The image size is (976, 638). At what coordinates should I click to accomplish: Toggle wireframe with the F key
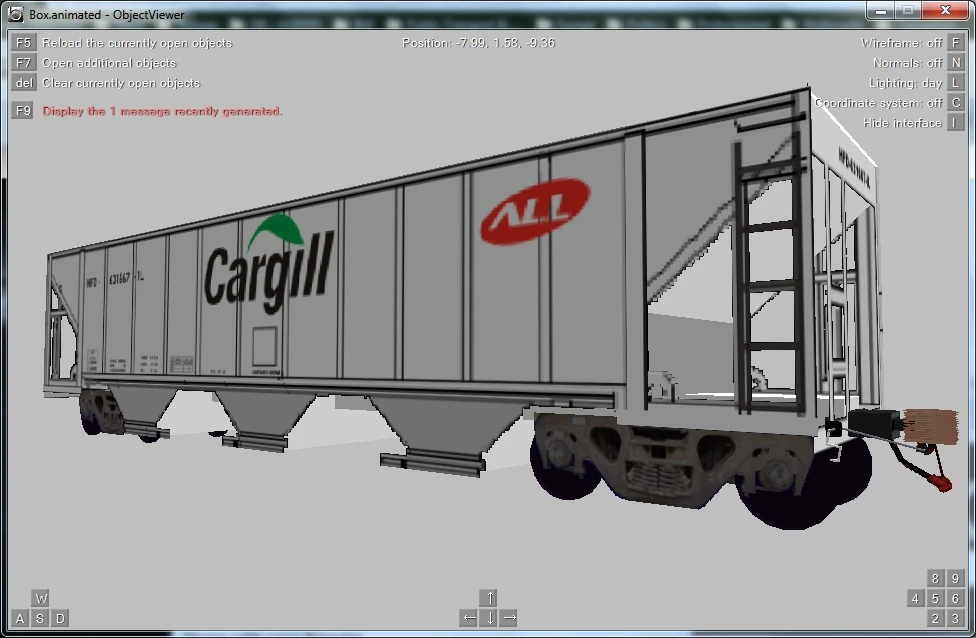955,43
